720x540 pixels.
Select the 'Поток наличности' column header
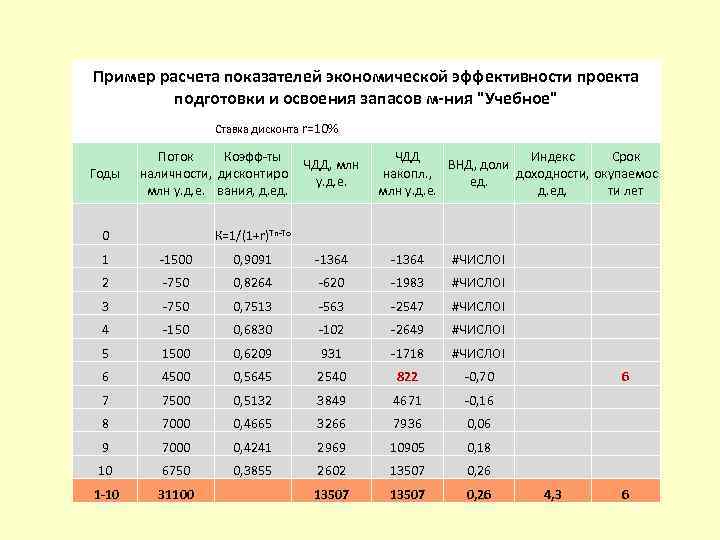point(176,174)
